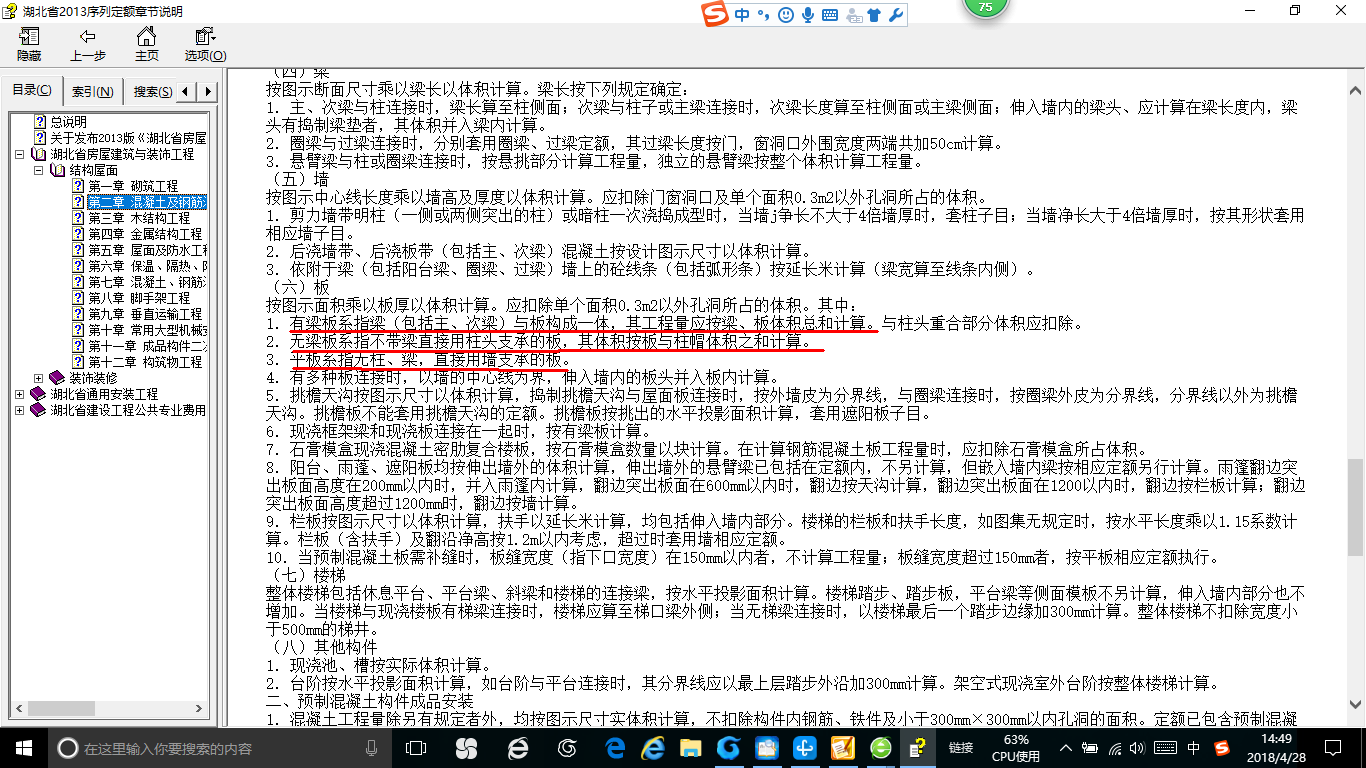The width and height of the screenshot is (1366, 768).
Task: Open the Sogou soft keyboard icon
Action: click(829, 15)
